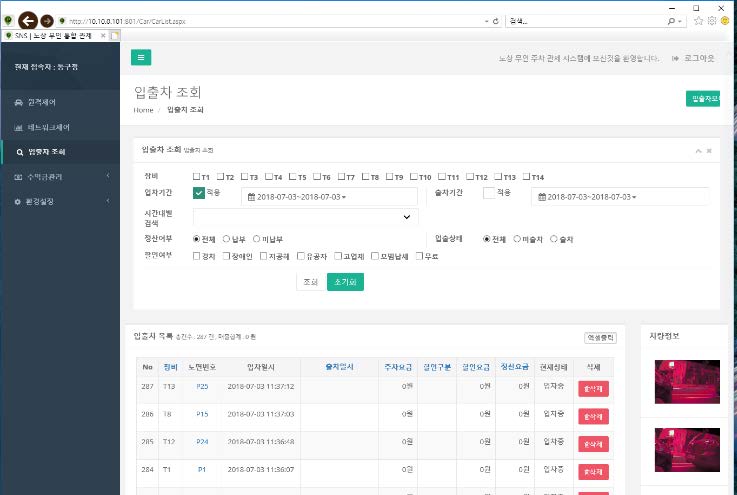Click the green hamburger menu toggle button

click(x=141, y=58)
